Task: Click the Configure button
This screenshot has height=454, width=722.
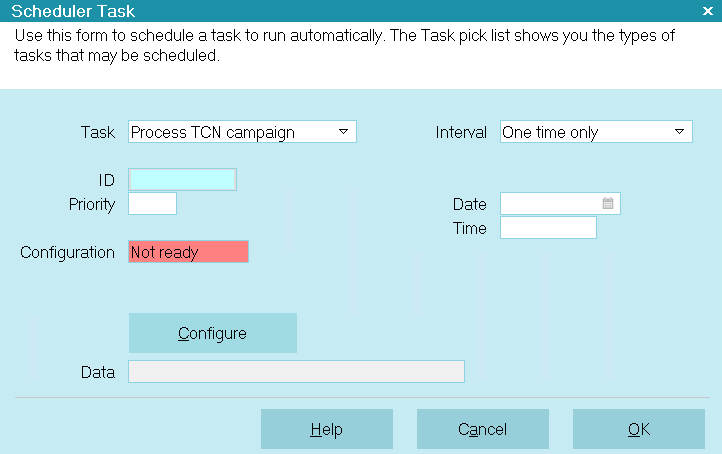Action: point(213,333)
